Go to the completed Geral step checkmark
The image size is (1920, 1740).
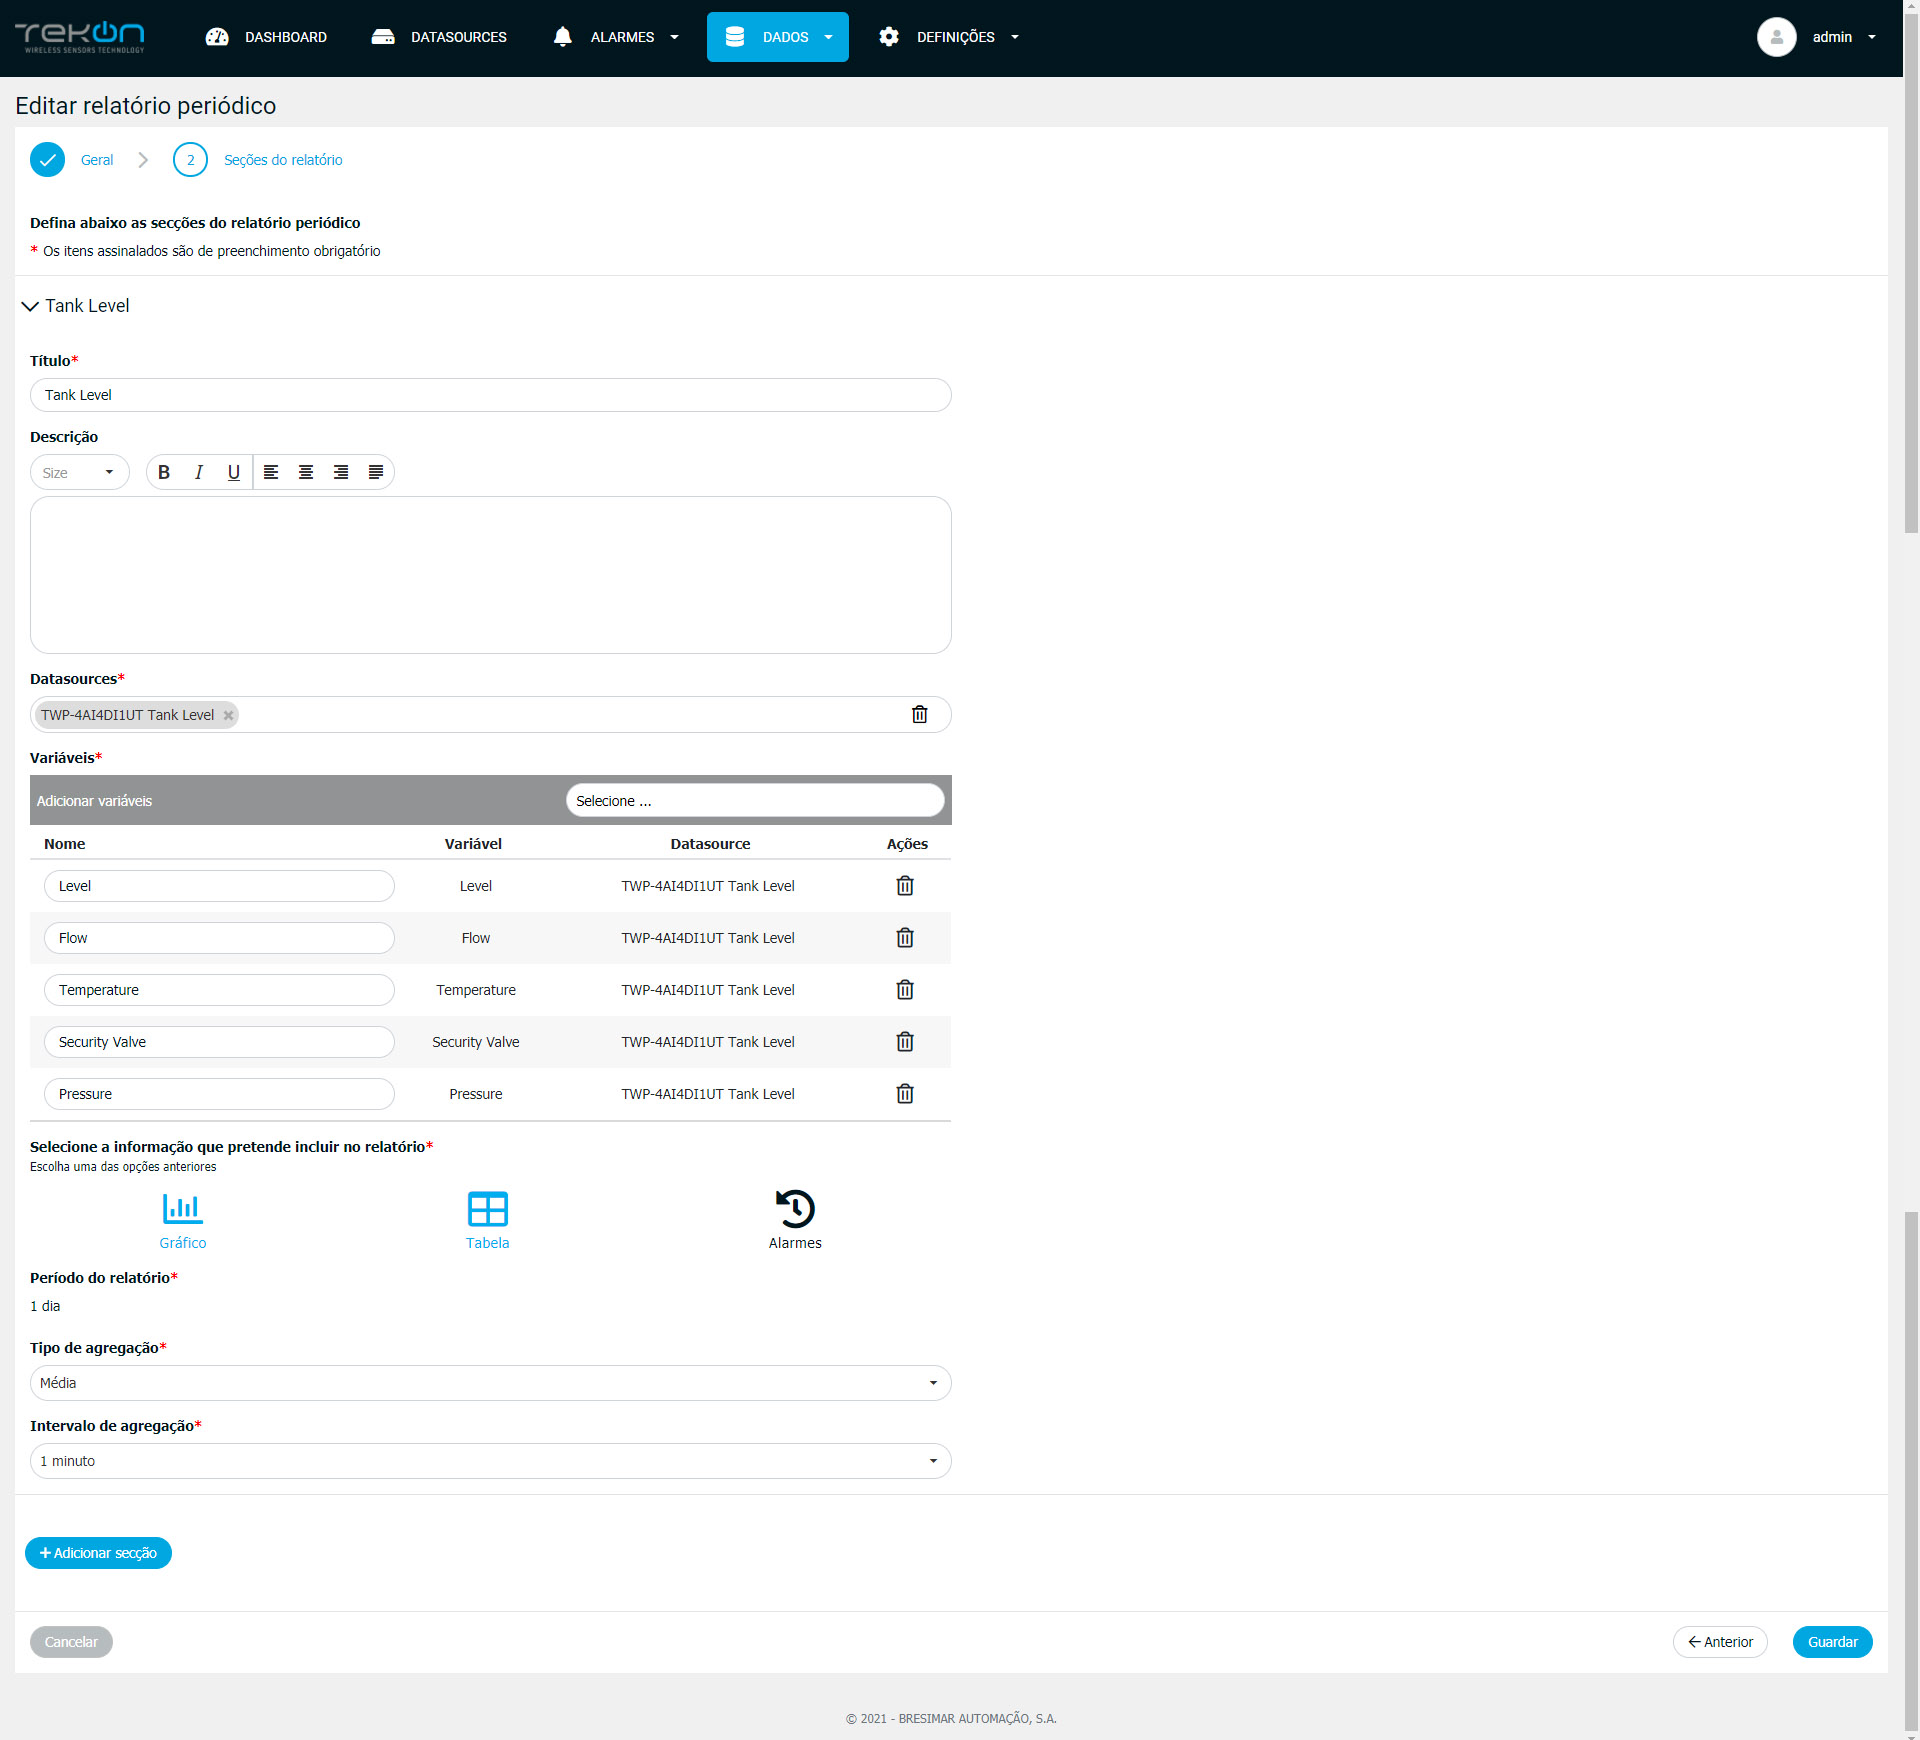click(x=47, y=160)
